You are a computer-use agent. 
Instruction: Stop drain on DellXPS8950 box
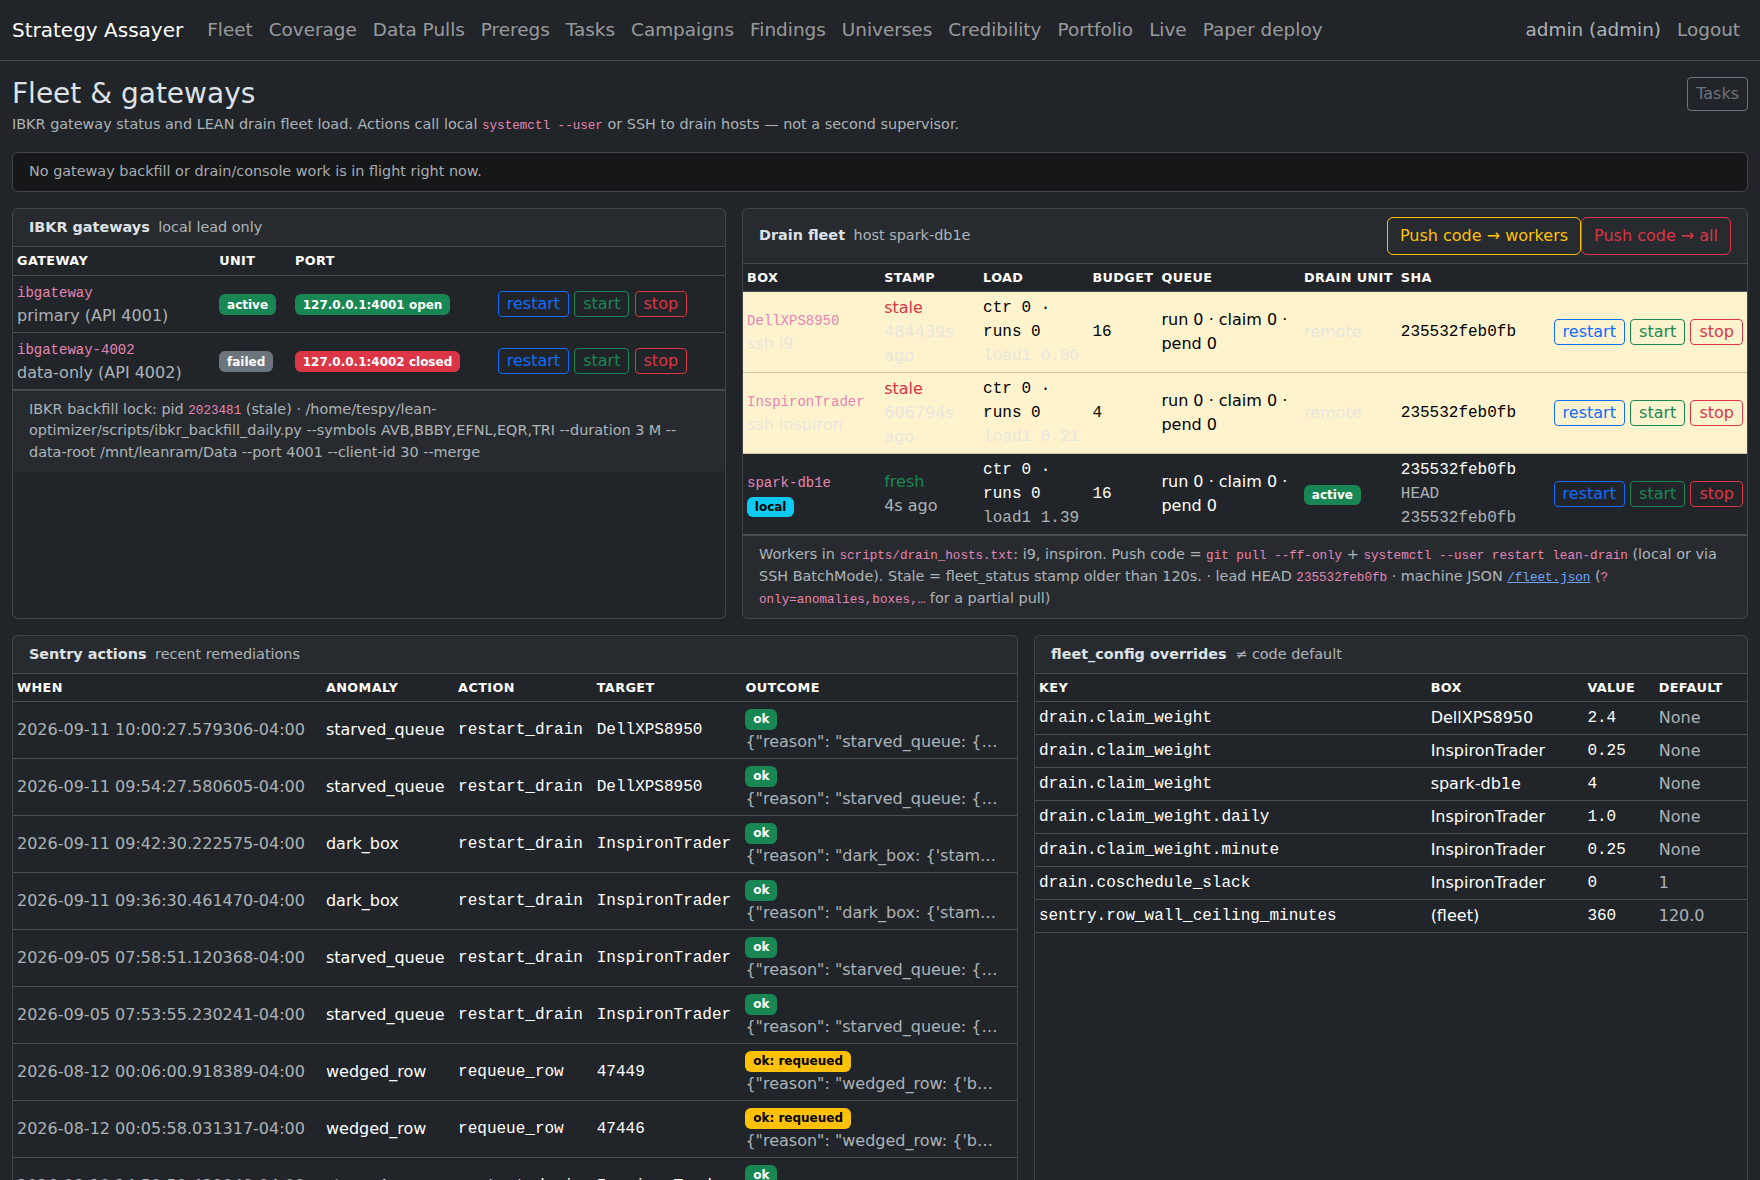point(1716,332)
